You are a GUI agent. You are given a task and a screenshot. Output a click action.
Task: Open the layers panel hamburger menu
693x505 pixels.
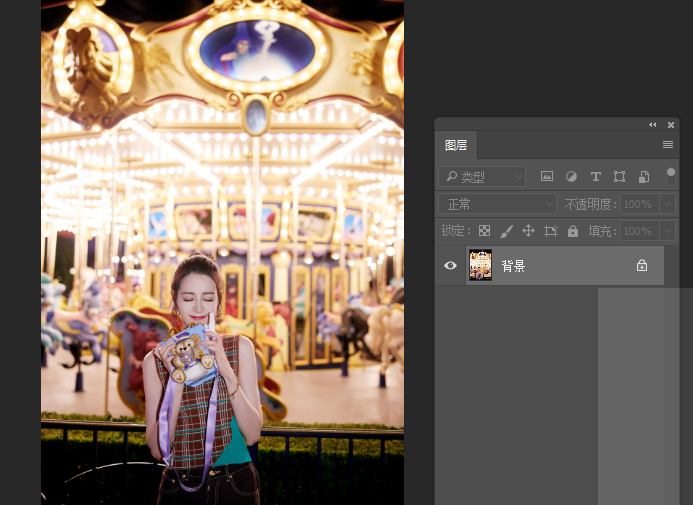[668, 145]
